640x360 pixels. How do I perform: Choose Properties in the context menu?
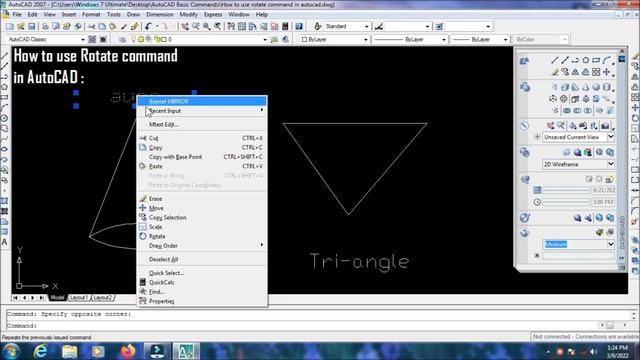coord(202,301)
